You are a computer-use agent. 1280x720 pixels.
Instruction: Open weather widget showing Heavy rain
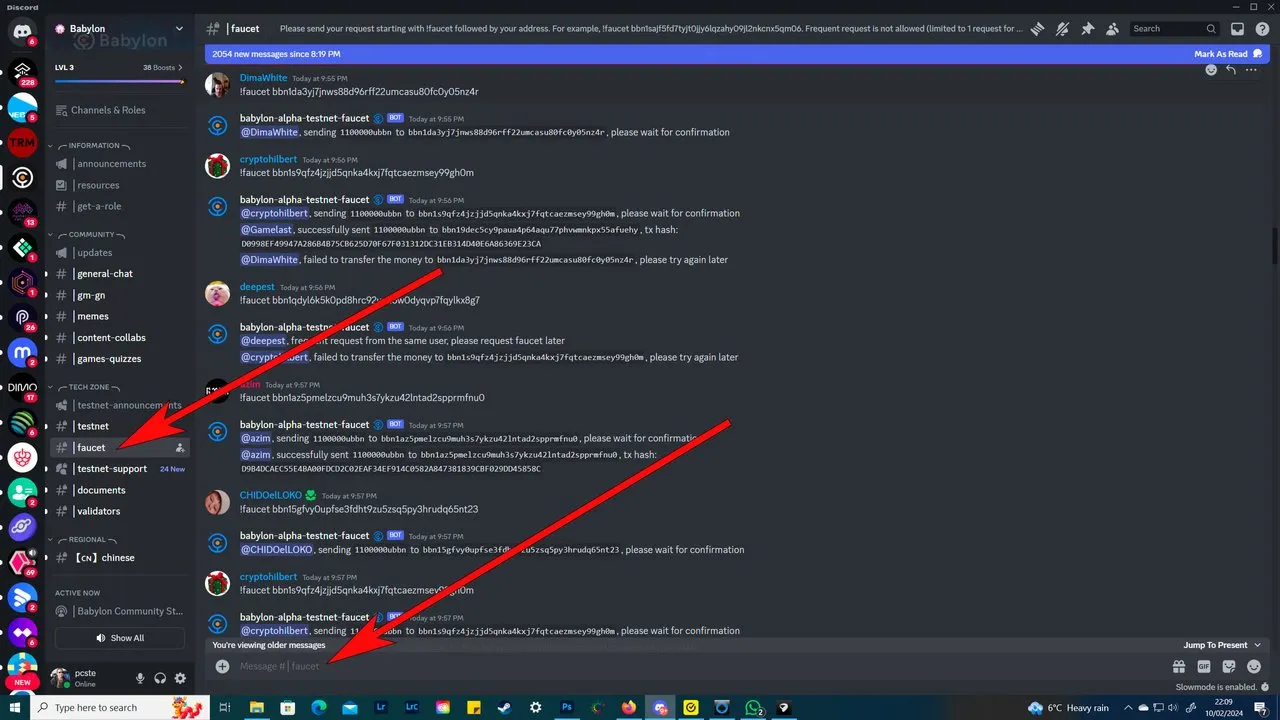[1069, 708]
